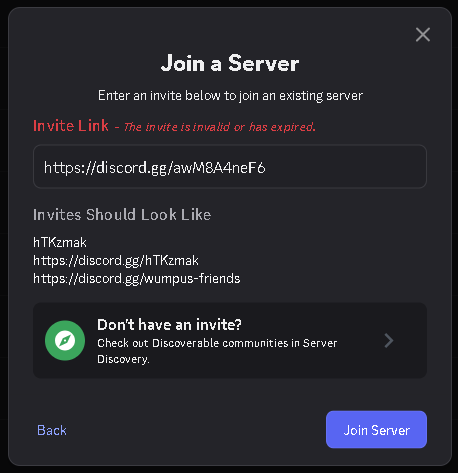Viewport: 458px width, 473px height.
Task: Go back using the Back link
Action: click(x=52, y=430)
